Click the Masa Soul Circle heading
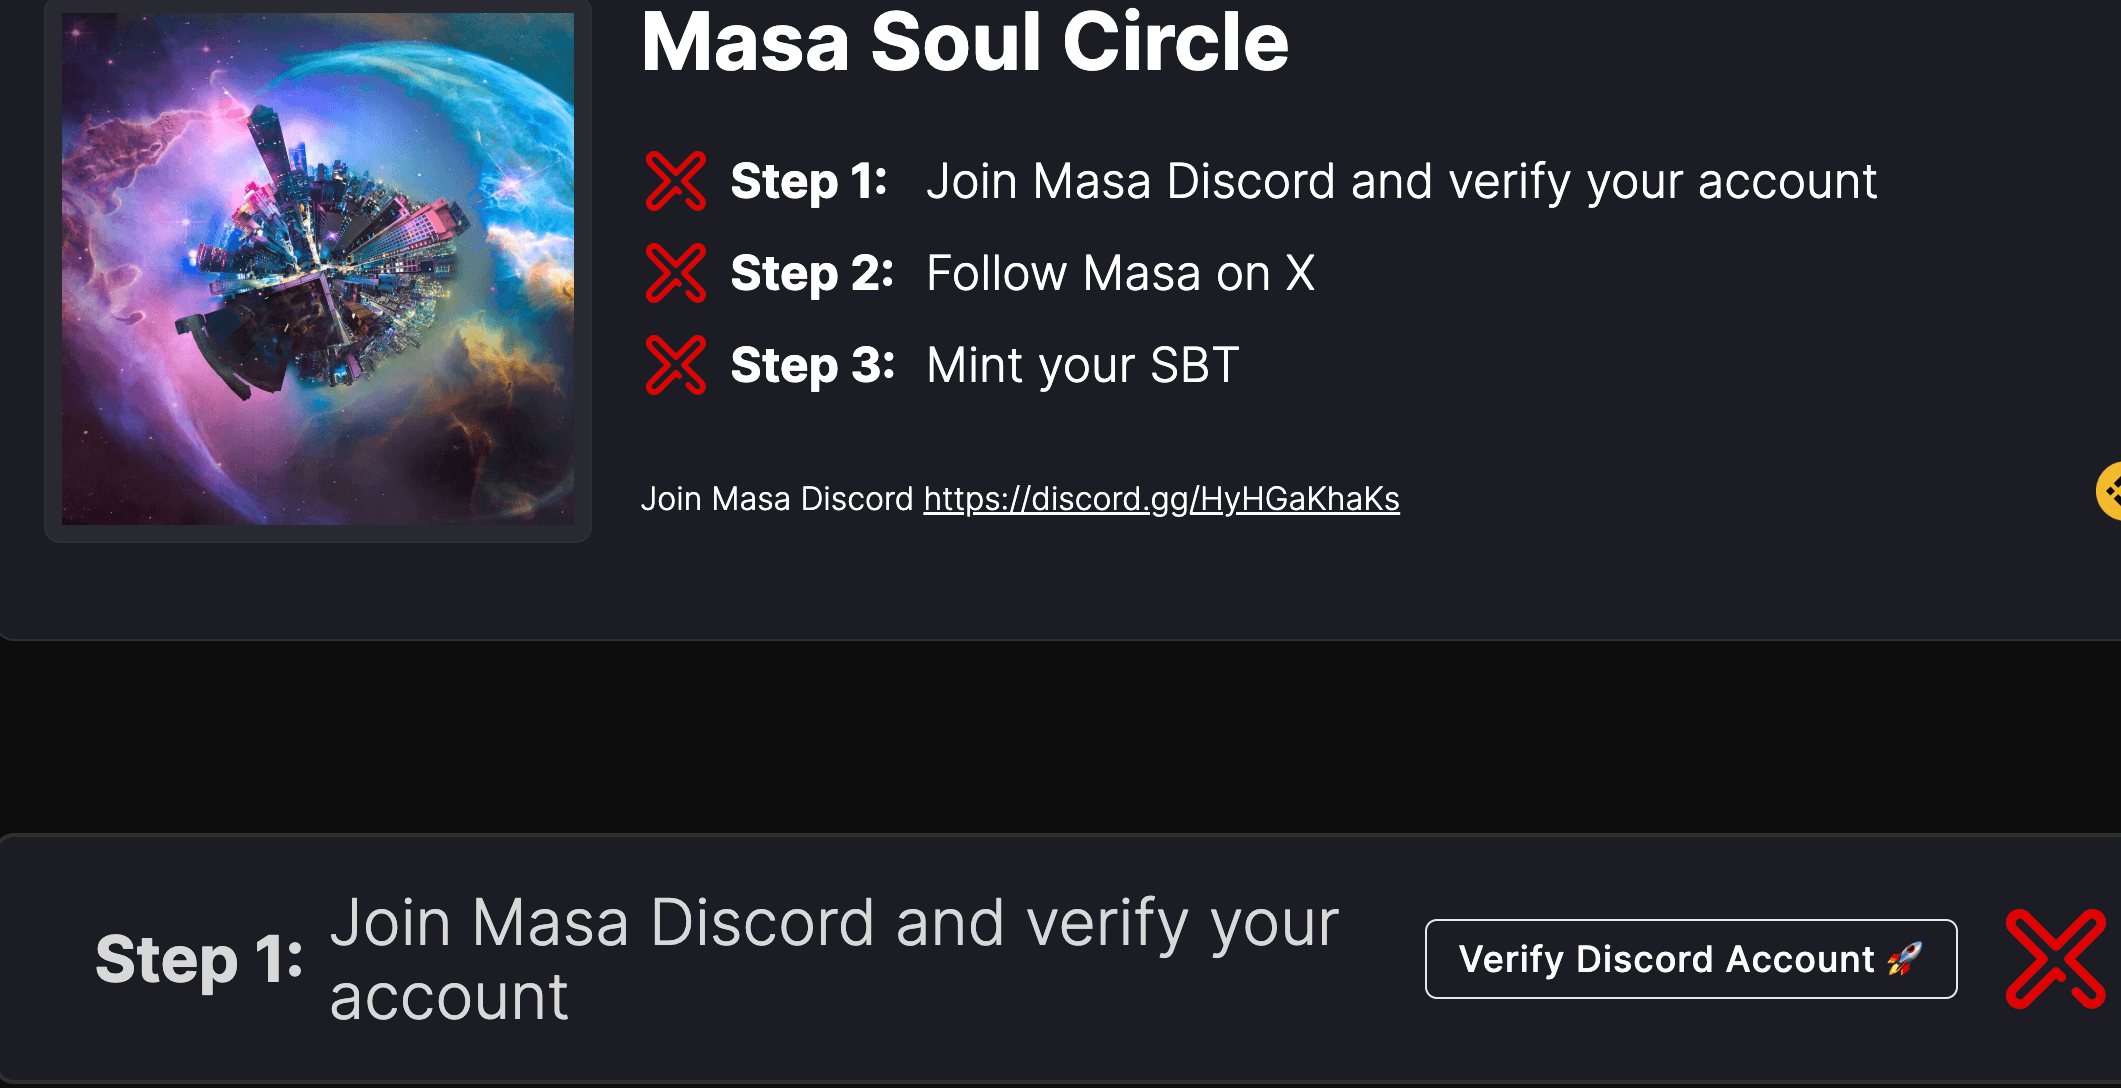 [965, 42]
